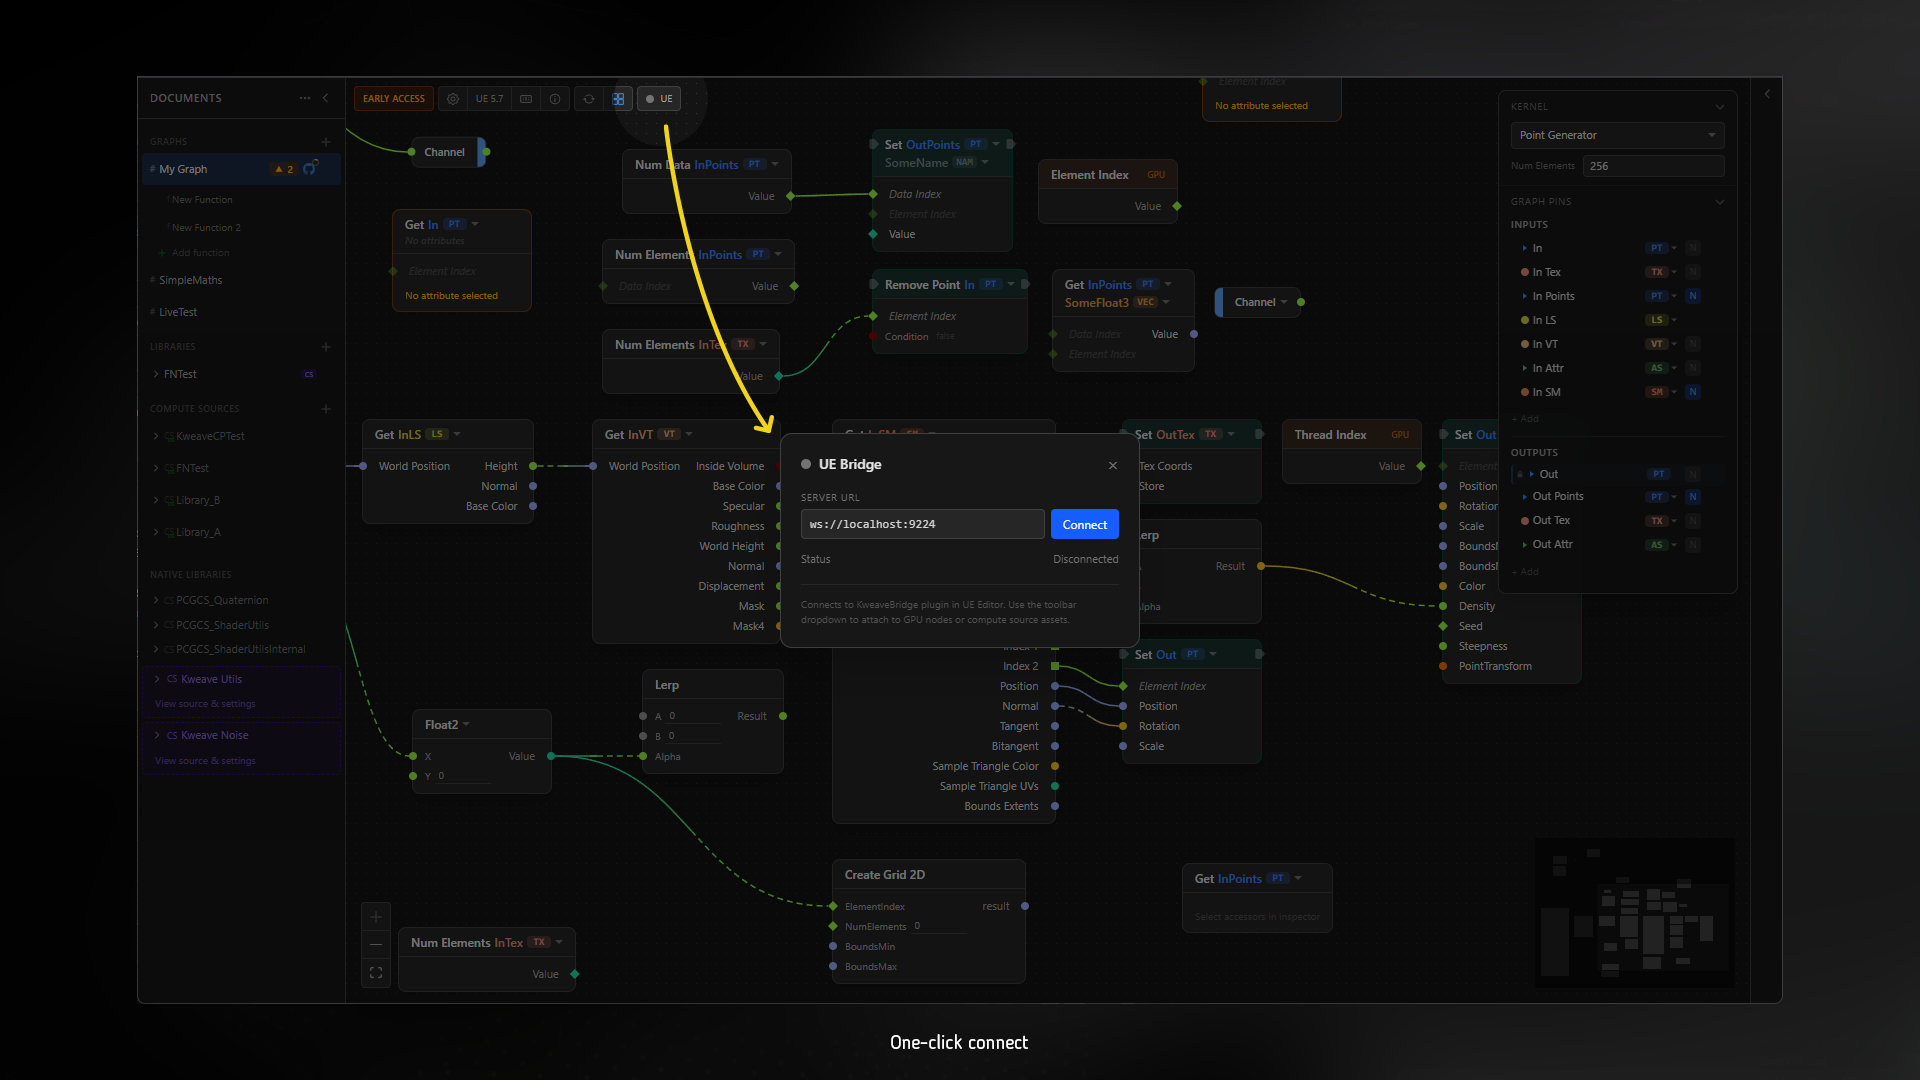Click the fit-to-view icon in canvas controls
Screen dimensions: 1920x1080
376,972
